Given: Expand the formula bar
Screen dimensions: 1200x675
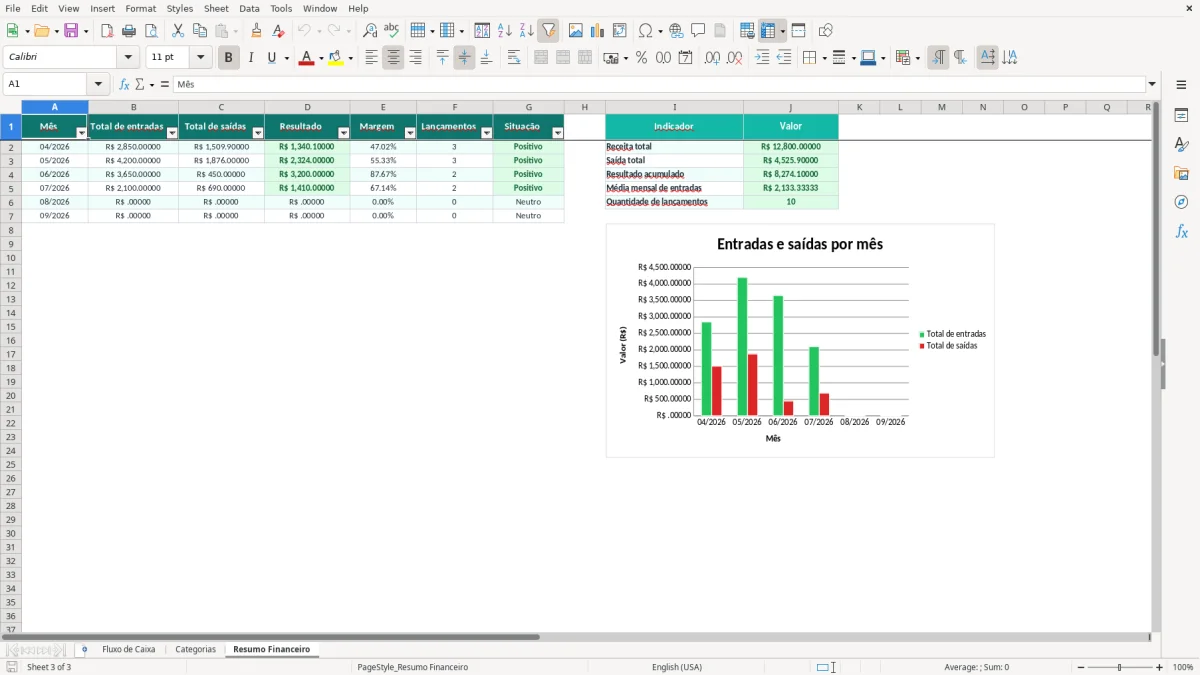Looking at the screenshot, I should coord(1152,85).
